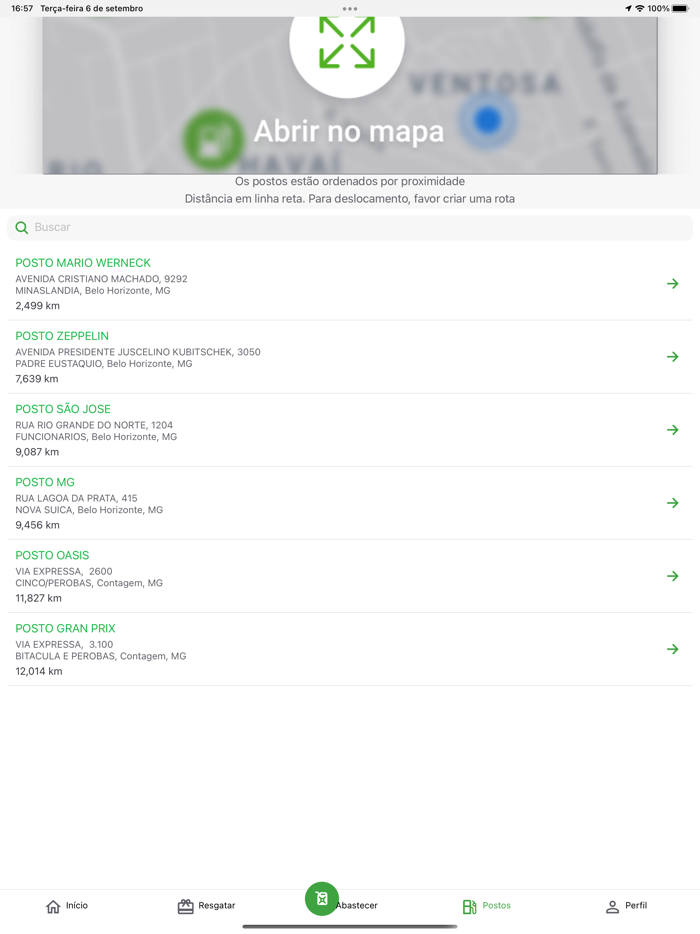This screenshot has width=700, height=934.
Task: Tap the location services arrow icon
Action: click(x=628, y=8)
